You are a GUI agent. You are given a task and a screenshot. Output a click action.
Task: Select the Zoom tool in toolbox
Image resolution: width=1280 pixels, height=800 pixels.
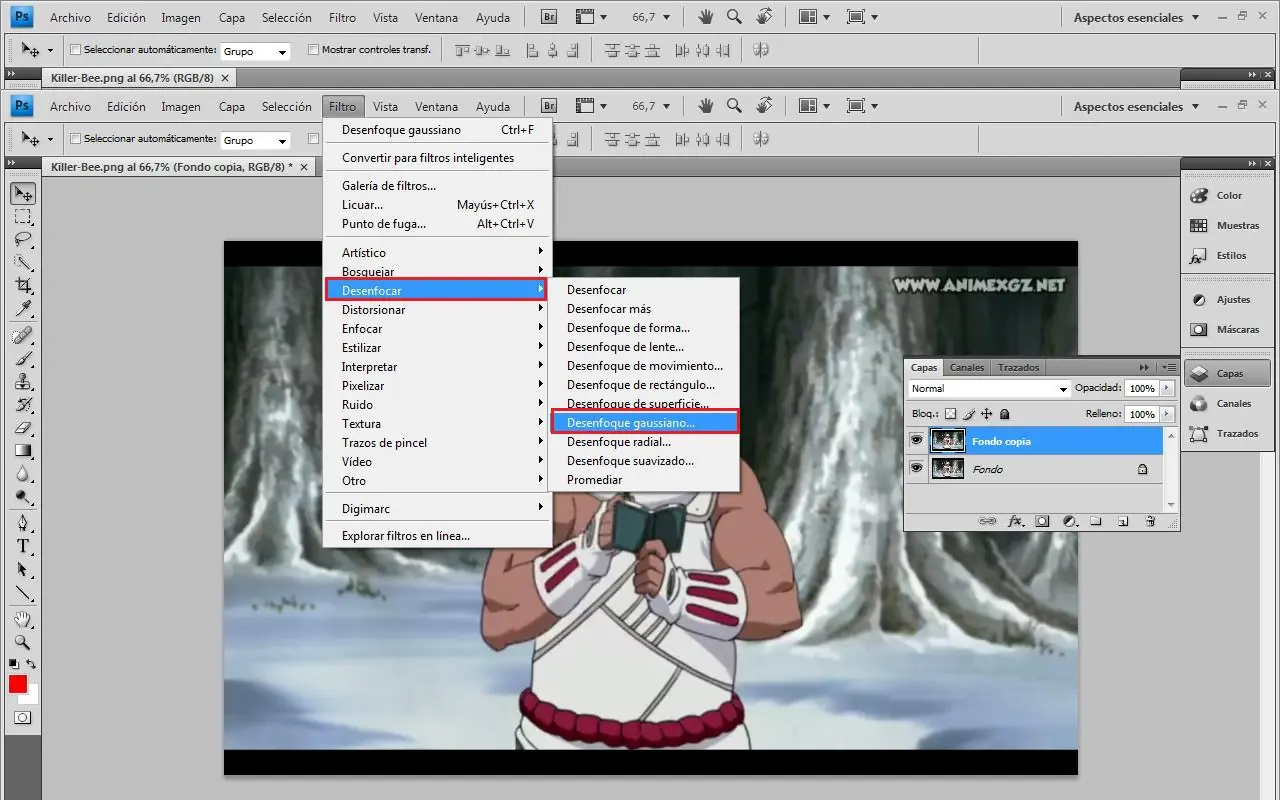tap(23, 642)
